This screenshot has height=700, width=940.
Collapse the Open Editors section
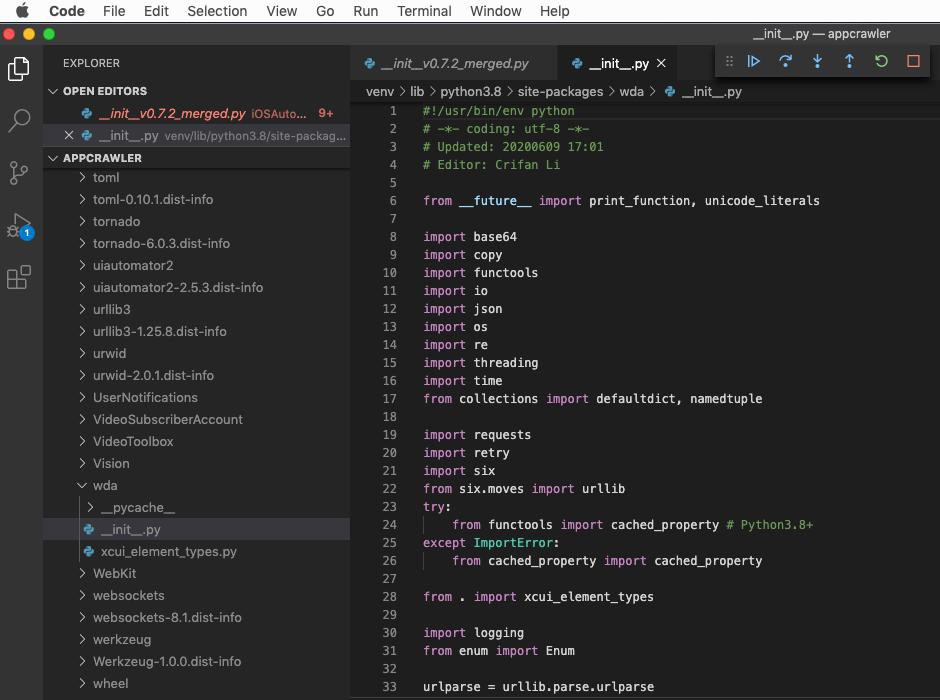point(53,91)
